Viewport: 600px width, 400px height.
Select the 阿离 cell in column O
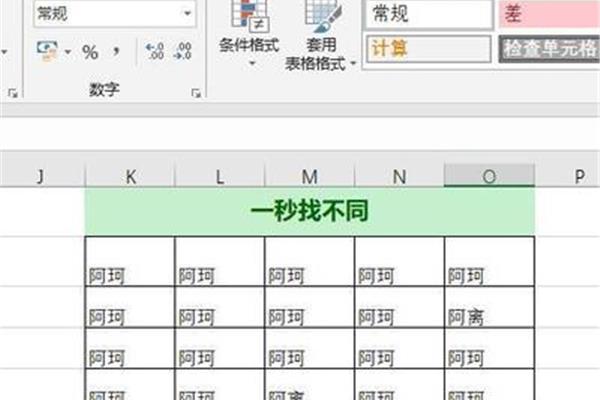click(489, 307)
